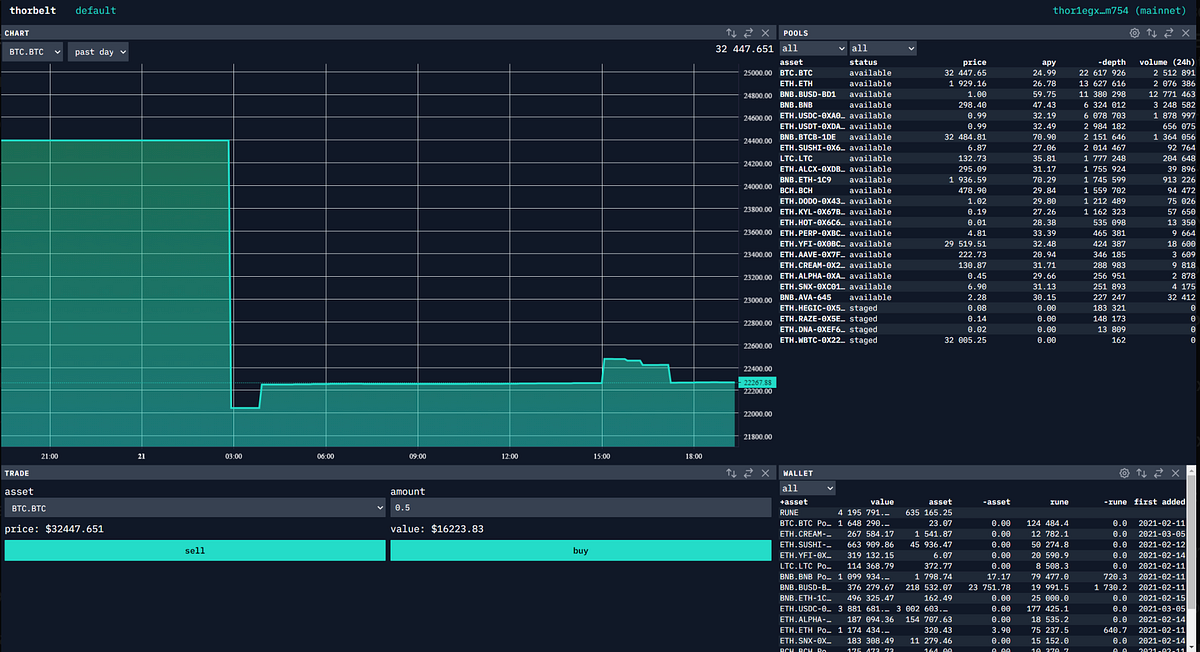Select the ETH.ETH row in Pools

click(x=988, y=83)
